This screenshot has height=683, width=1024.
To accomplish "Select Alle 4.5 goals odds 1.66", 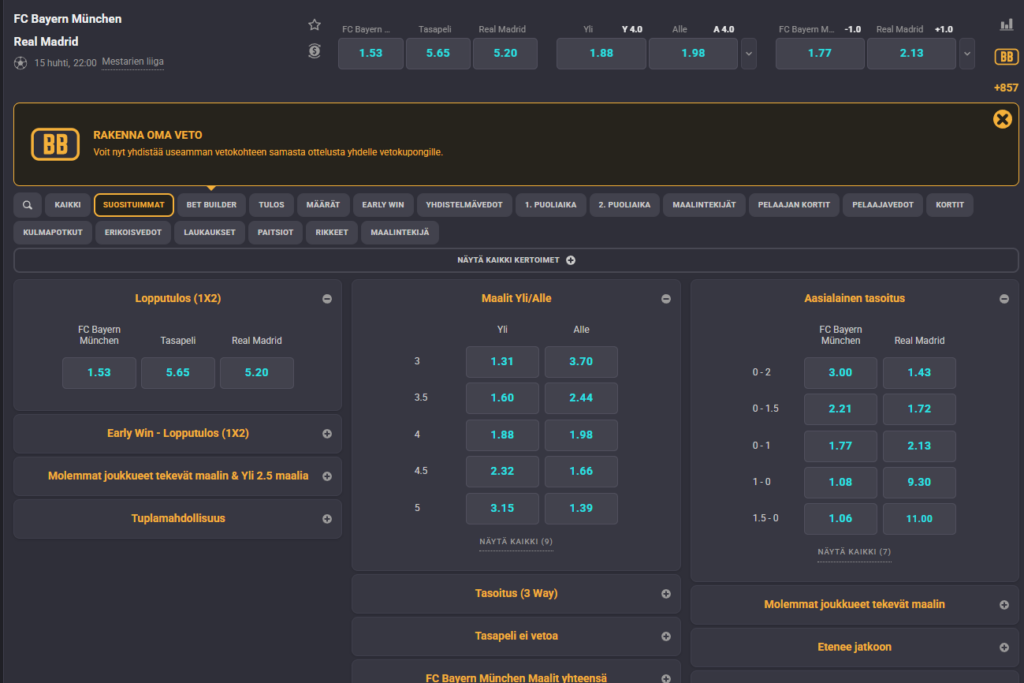I will [x=581, y=471].
